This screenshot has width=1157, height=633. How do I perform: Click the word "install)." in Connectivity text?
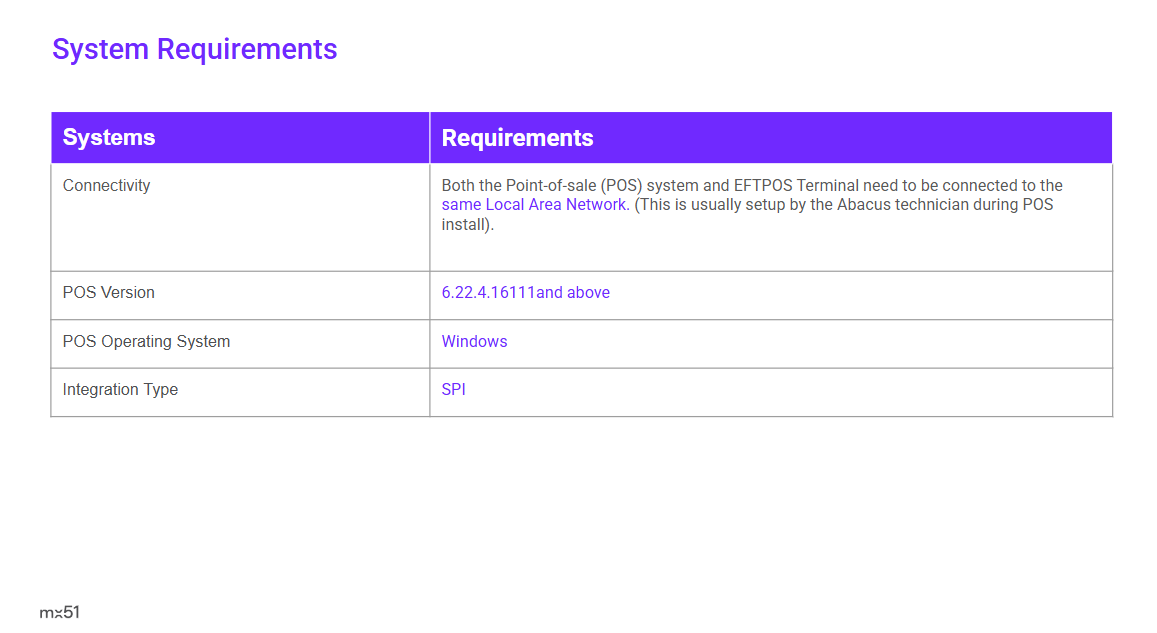[x=468, y=225]
